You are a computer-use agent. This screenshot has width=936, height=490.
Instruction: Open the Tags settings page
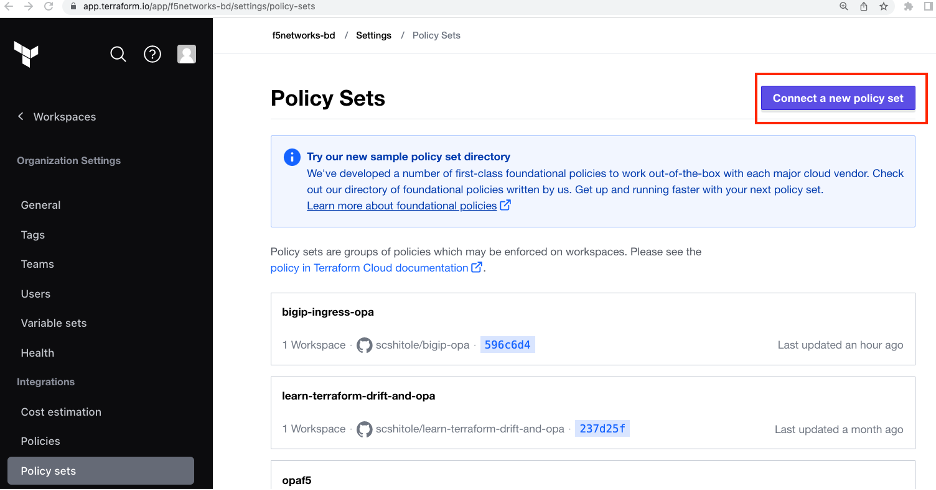(33, 235)
